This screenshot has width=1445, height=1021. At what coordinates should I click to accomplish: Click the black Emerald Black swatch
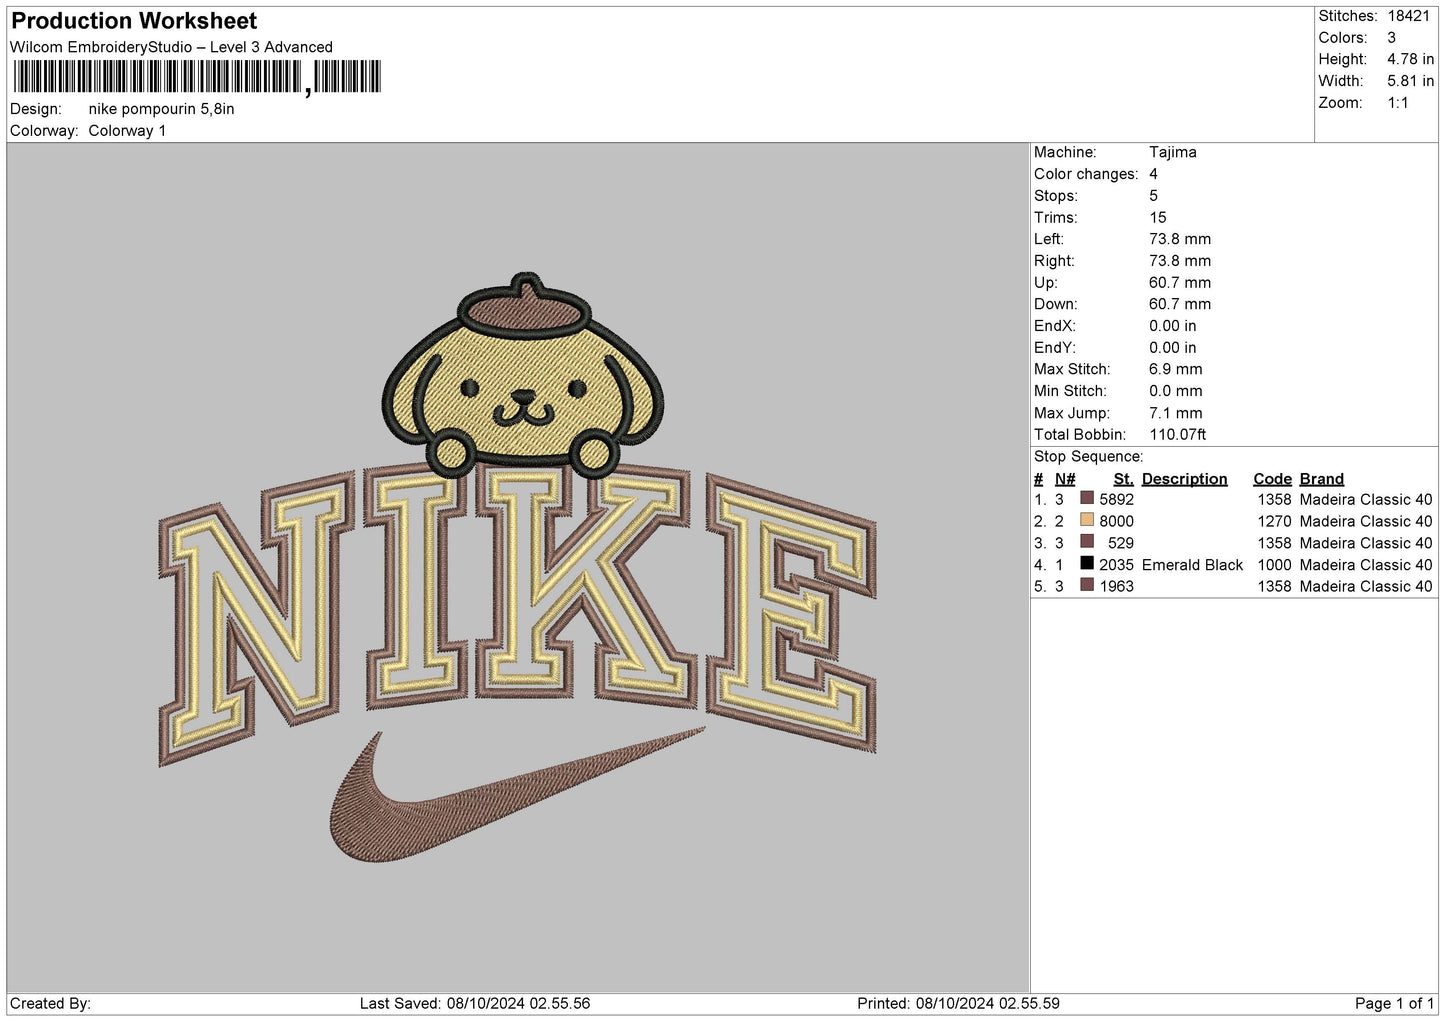(1087, 564)
